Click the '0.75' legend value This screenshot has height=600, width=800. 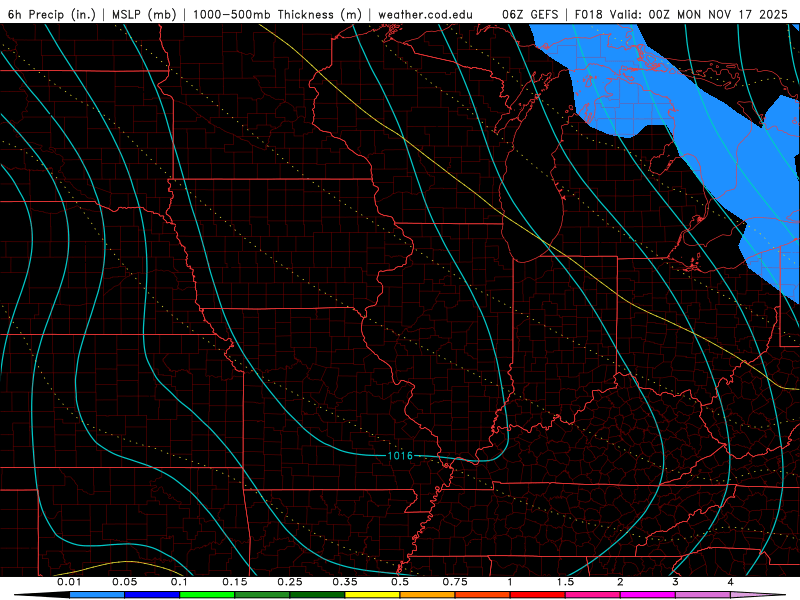[x=455, y=582]
